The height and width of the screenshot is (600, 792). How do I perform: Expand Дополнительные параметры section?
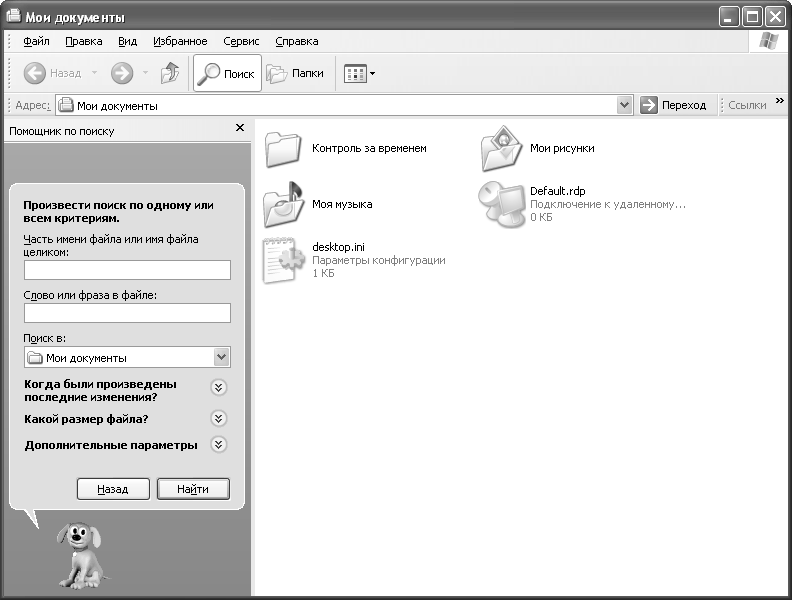[219, 445]
